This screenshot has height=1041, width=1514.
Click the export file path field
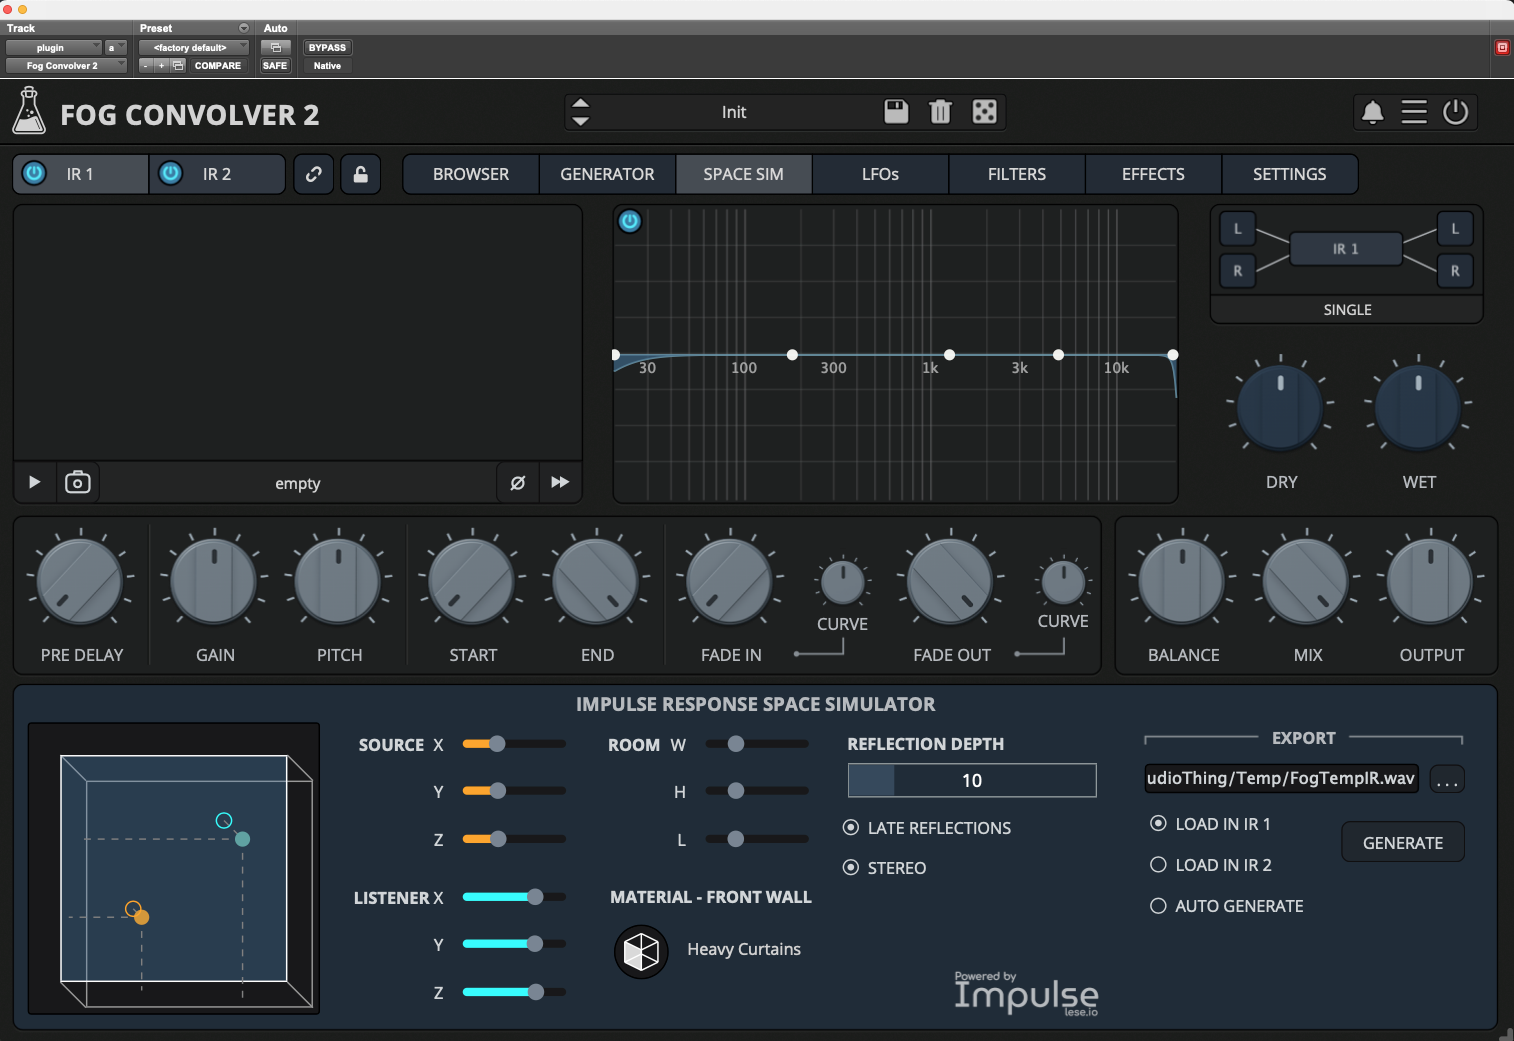[x=1281, y=779]
